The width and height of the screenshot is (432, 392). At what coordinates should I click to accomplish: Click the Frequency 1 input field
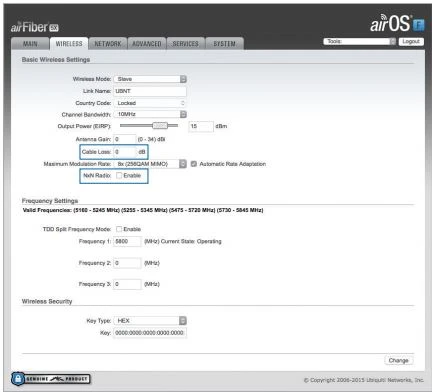127,241
